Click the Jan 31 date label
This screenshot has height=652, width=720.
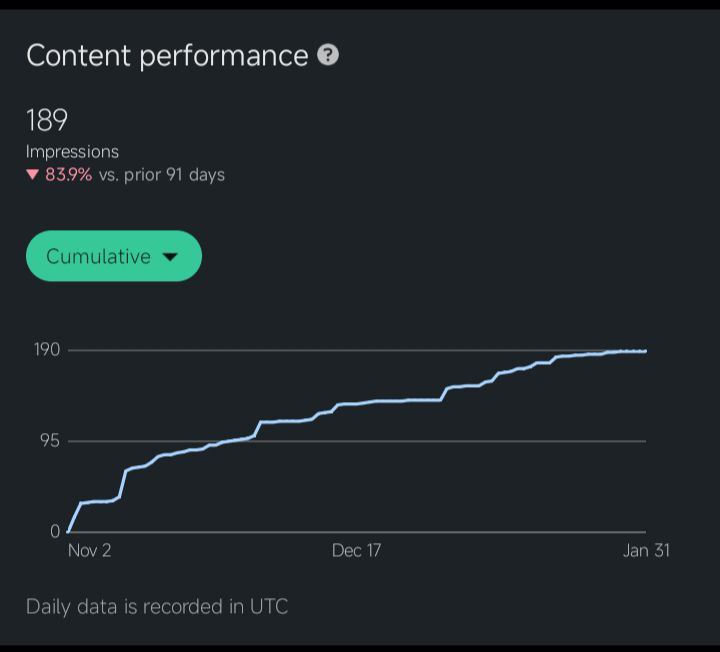[646, 551]
